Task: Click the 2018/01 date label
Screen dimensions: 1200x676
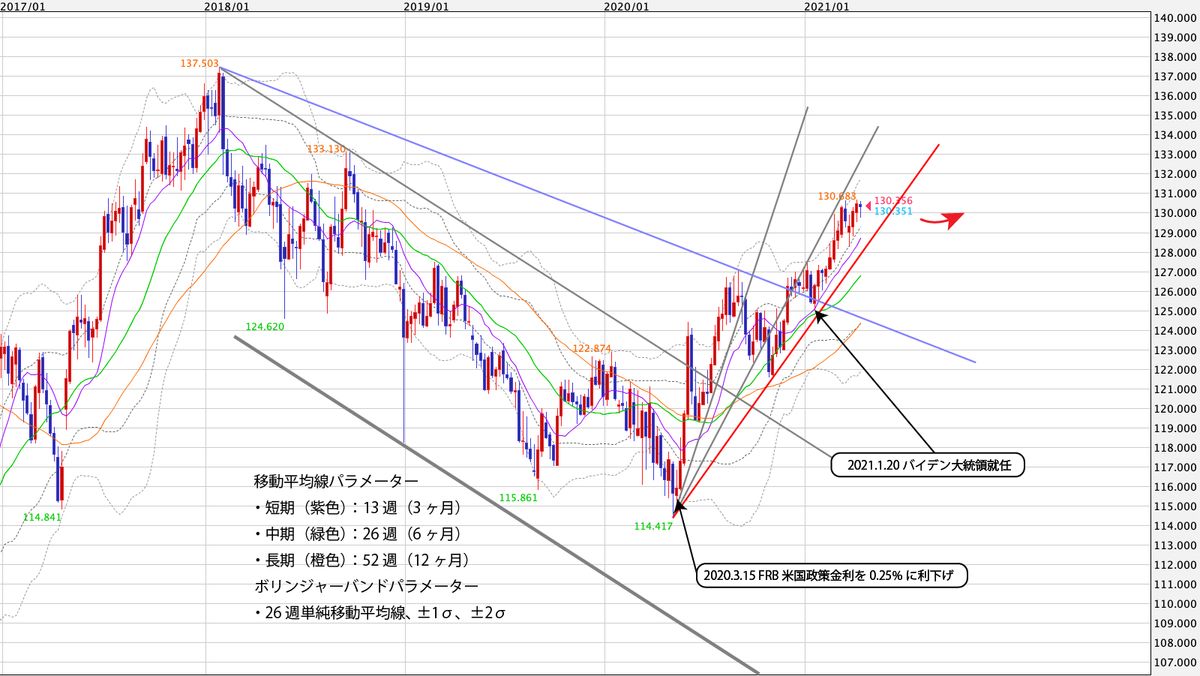Action: pyautogui.click(x=226, y=6)
